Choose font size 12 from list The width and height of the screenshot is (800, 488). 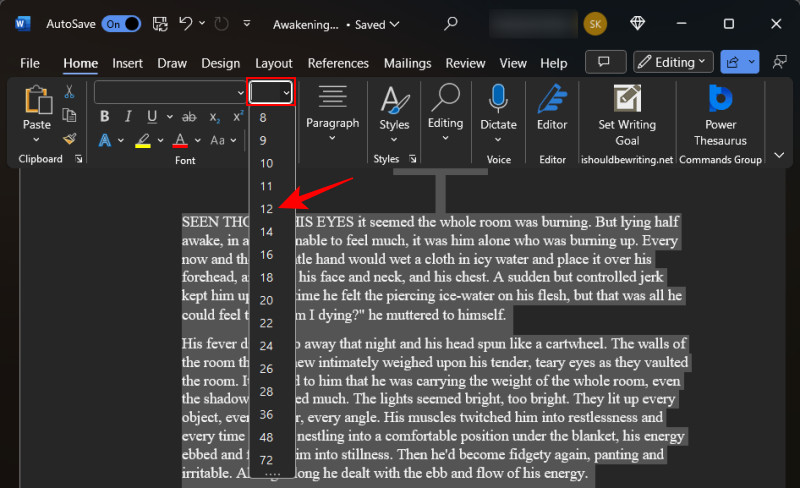coord(267,209)
